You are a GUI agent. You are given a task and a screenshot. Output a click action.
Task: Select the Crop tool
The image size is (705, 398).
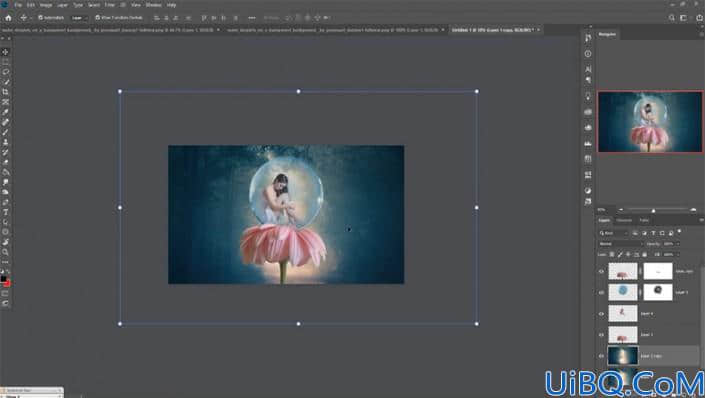(x=5, y=92)
